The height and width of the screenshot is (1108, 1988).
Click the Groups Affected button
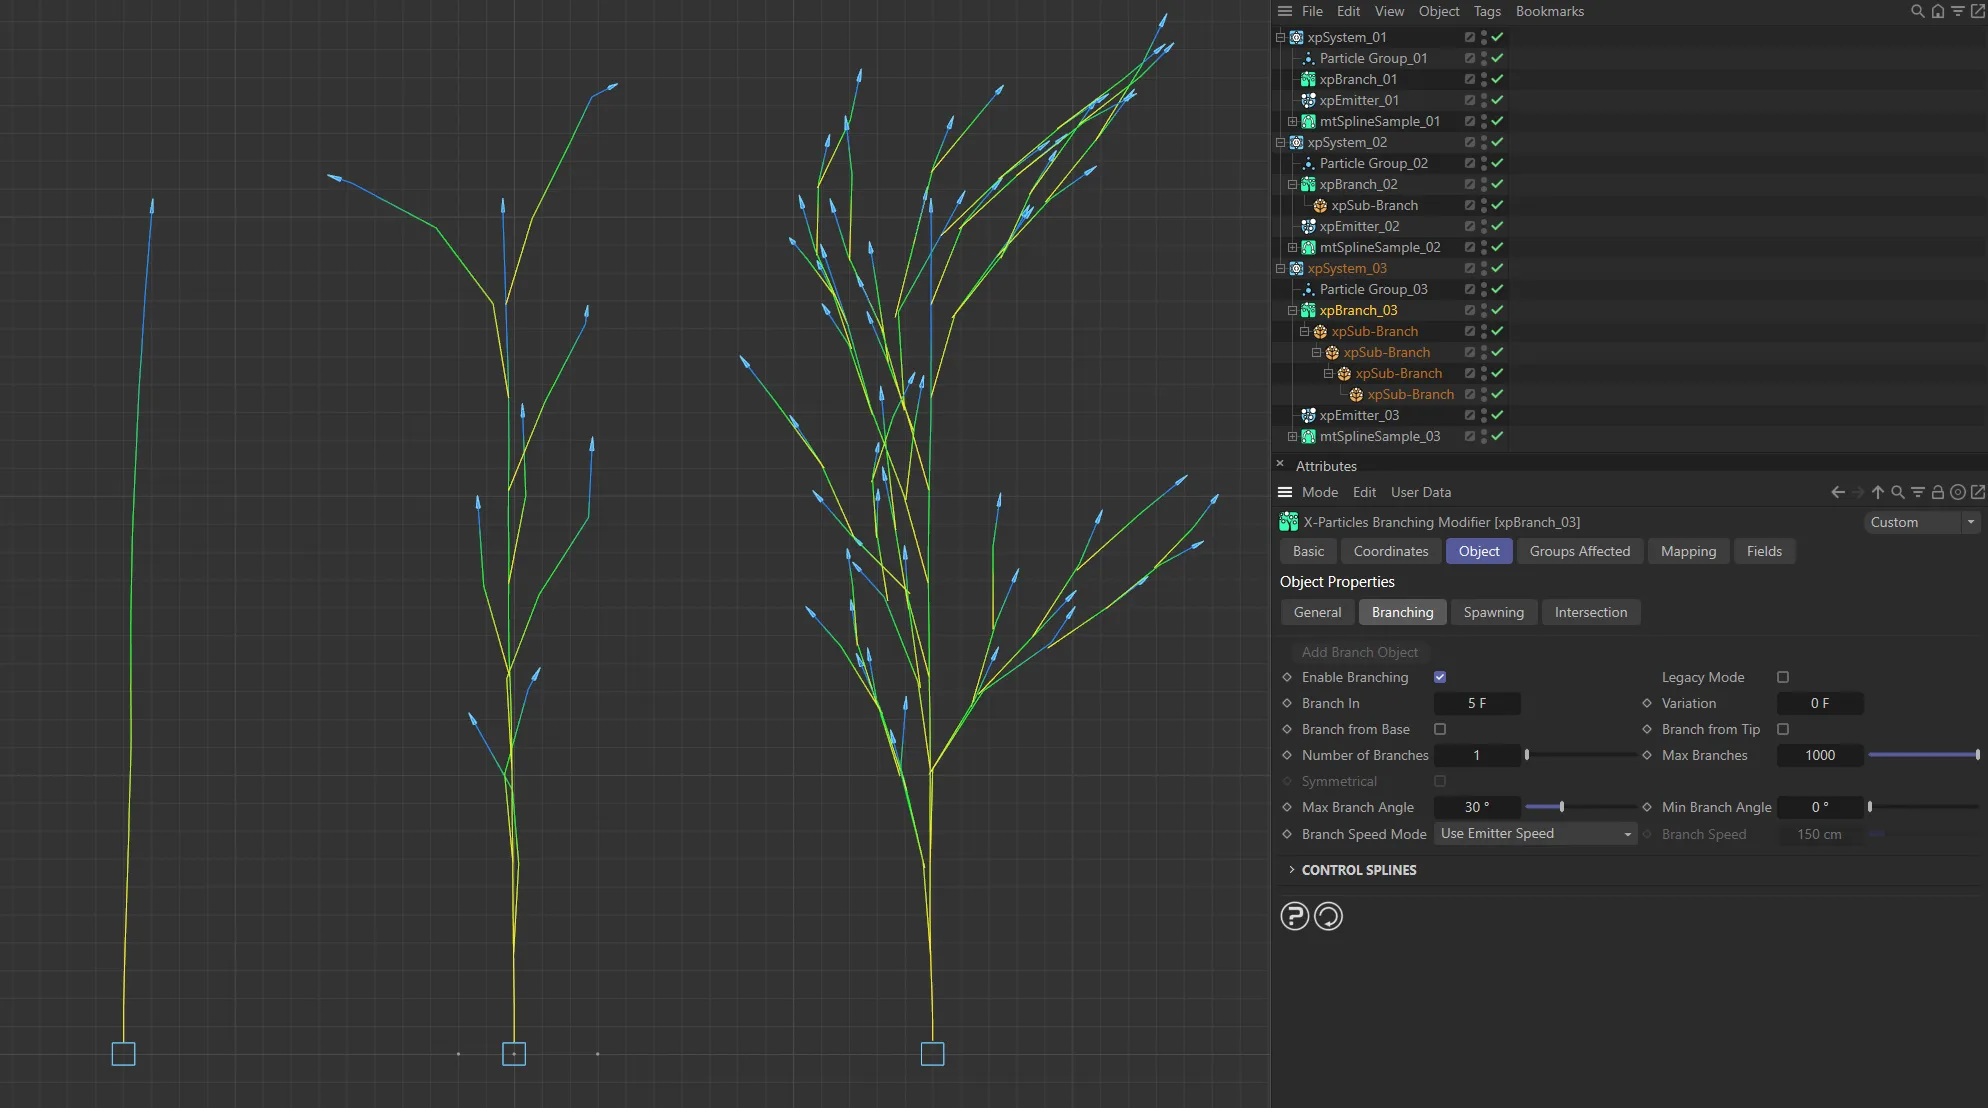(1579, 551)
